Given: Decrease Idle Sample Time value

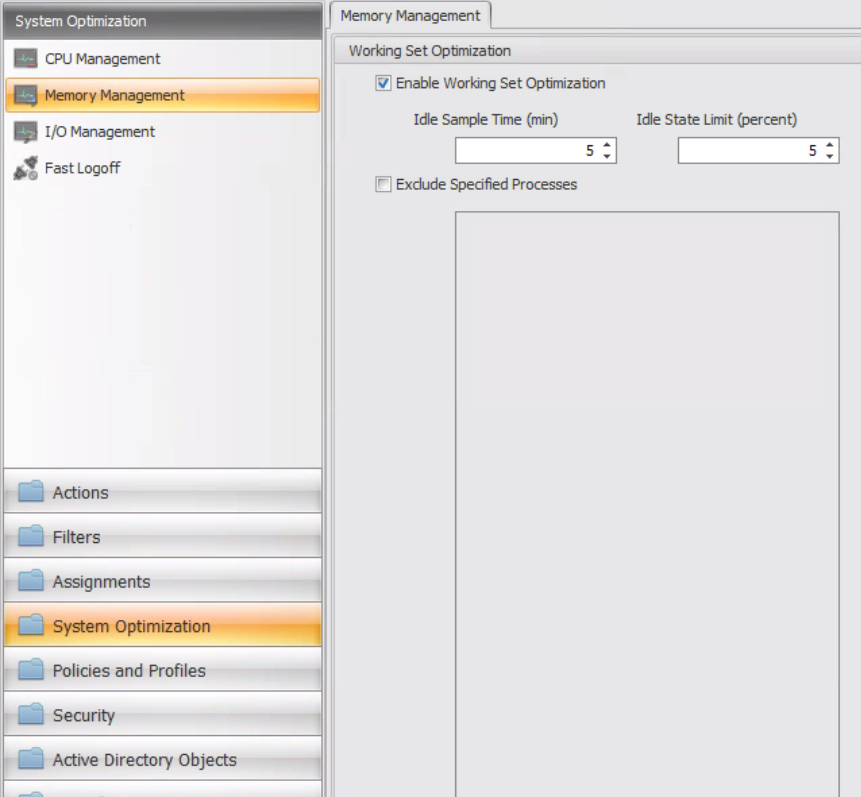Looking at the screenshot, I should coord(607,156).
